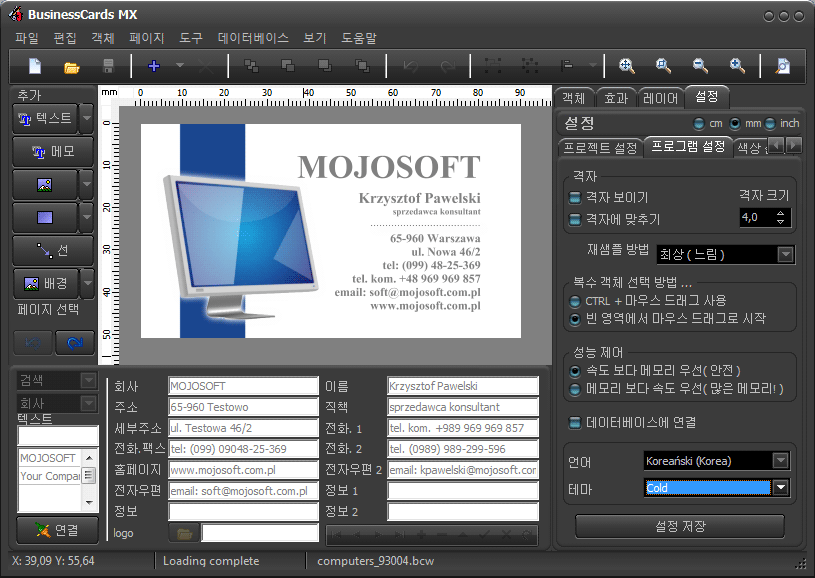Open the 데이터베이스 menu
Image resolution: width=815 pixels, height=578 pixels.
(x=253, y=38)
